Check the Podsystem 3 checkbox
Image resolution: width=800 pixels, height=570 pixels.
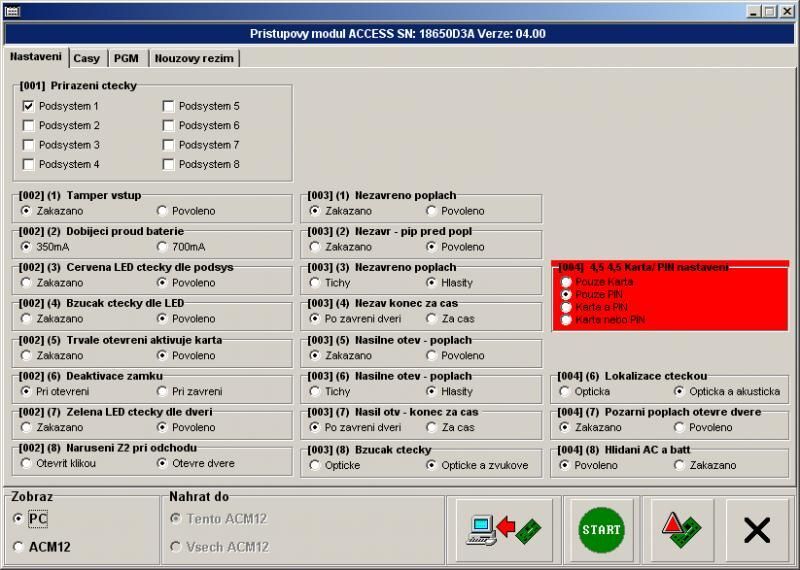point(29,145)
